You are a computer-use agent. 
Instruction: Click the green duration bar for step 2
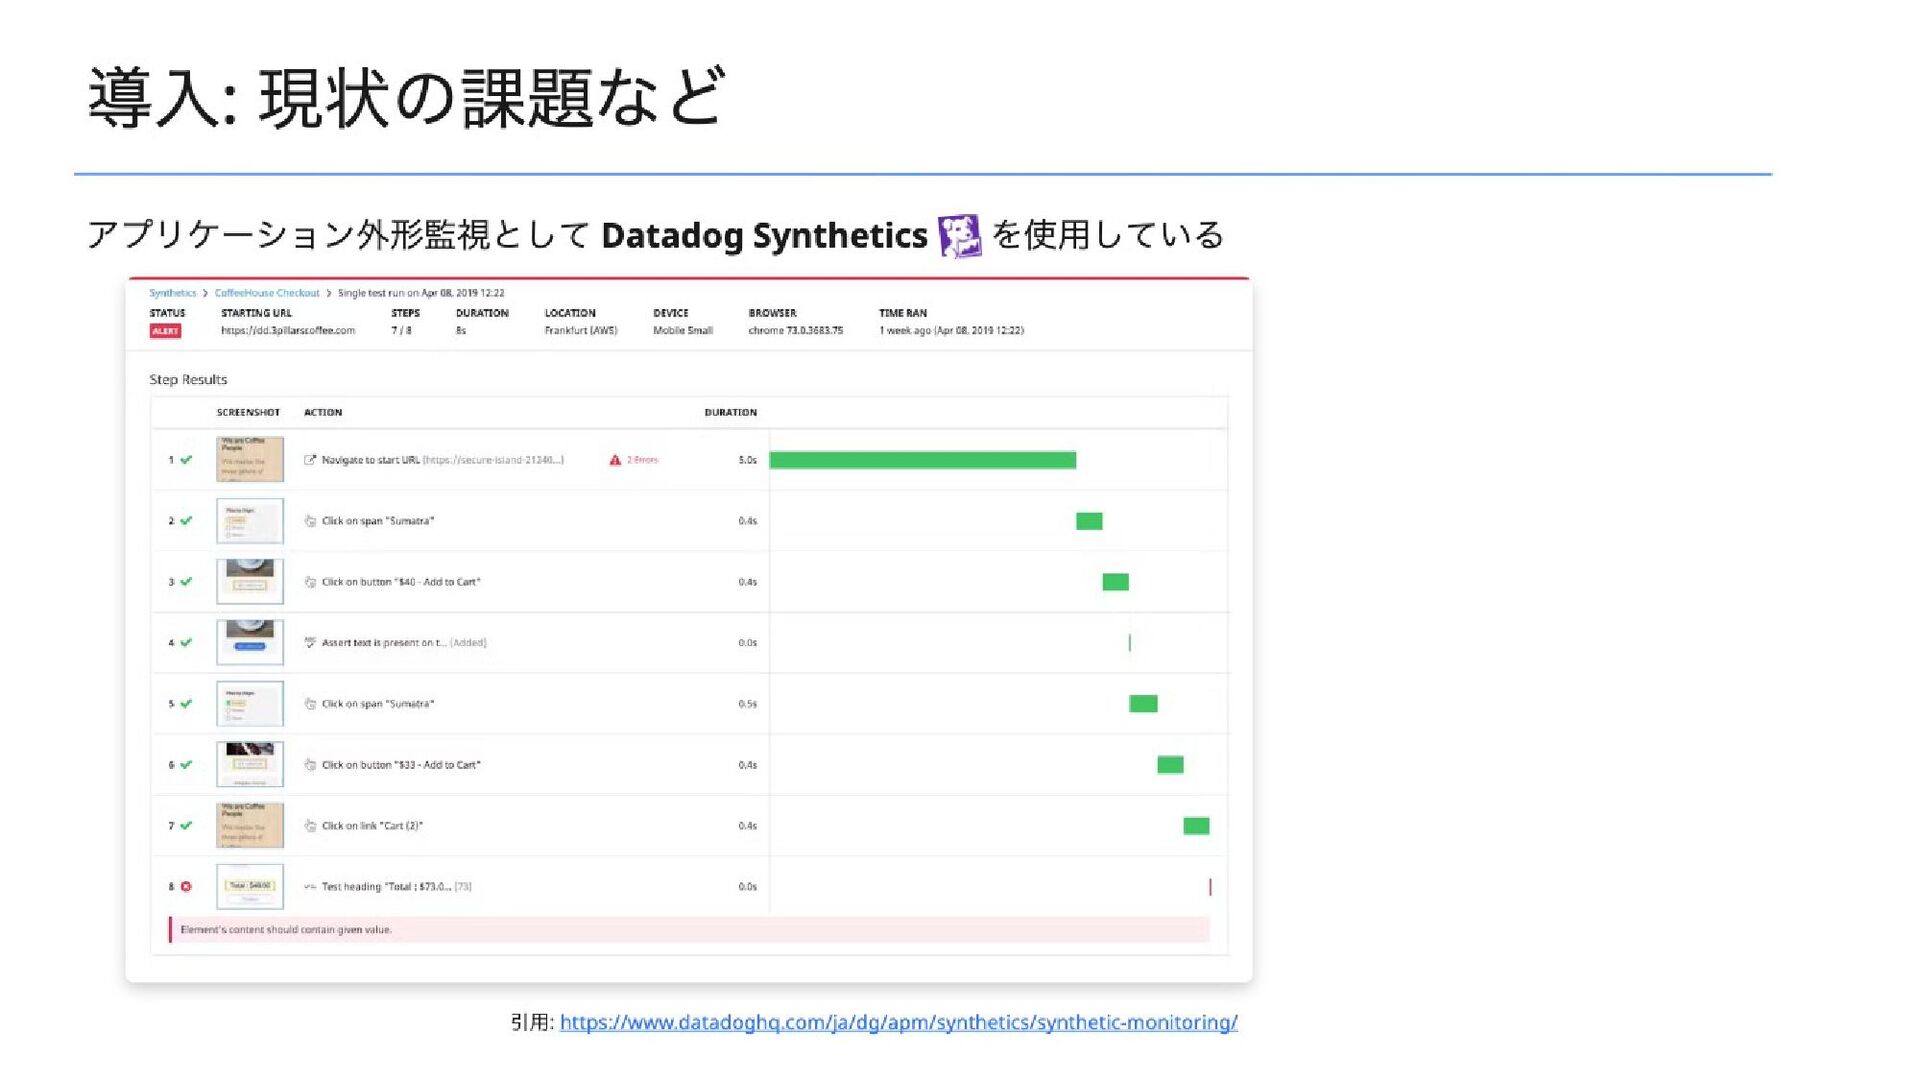pyautogui.click(x=1089, y=521)
